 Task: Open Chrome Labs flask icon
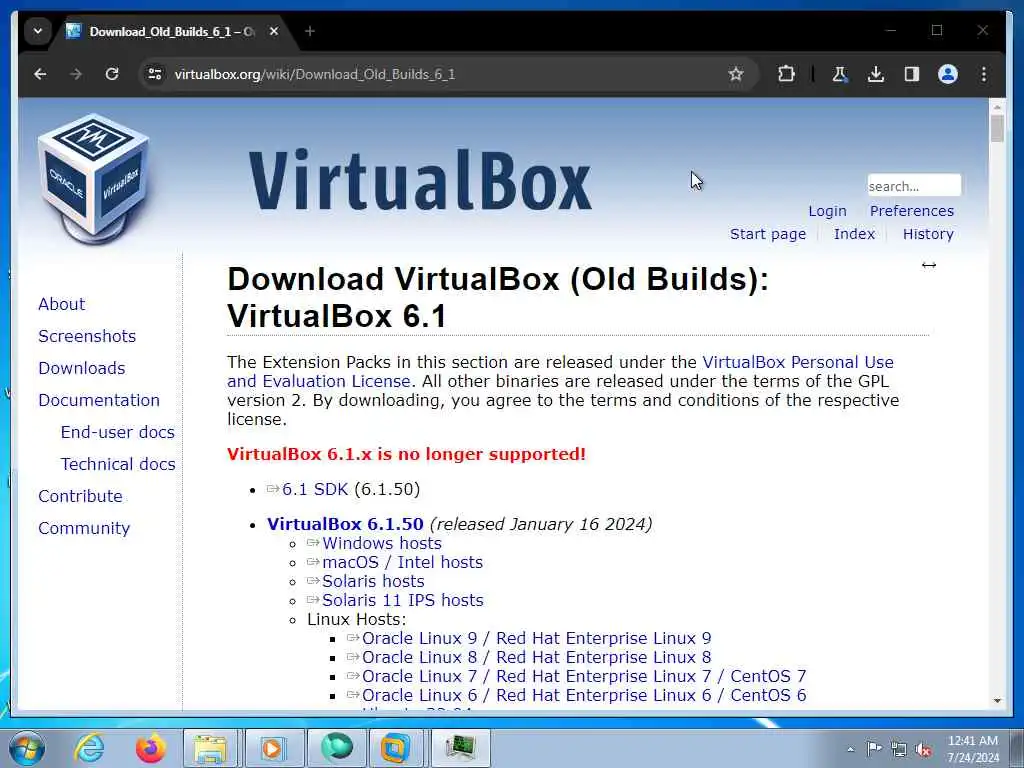tap(840, 74)
